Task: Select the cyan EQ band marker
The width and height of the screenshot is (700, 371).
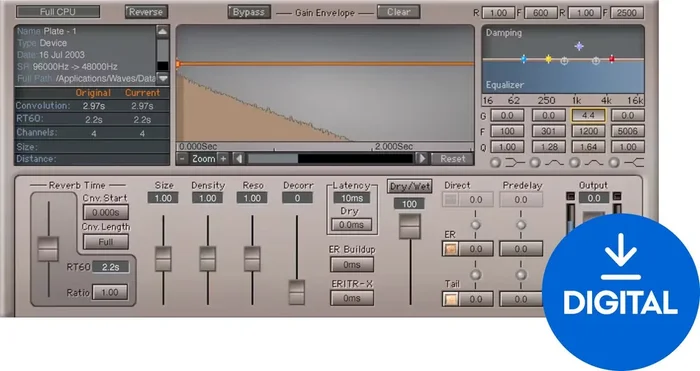Action: pyautogui.click(x=524, y=59)
